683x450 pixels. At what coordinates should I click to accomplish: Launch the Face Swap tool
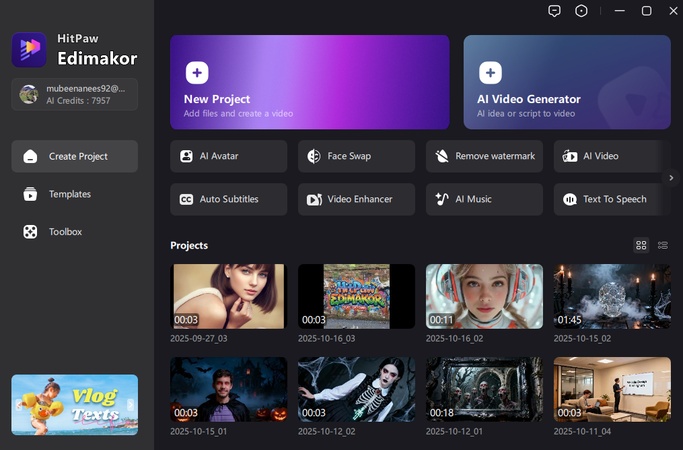click(356, 156)
